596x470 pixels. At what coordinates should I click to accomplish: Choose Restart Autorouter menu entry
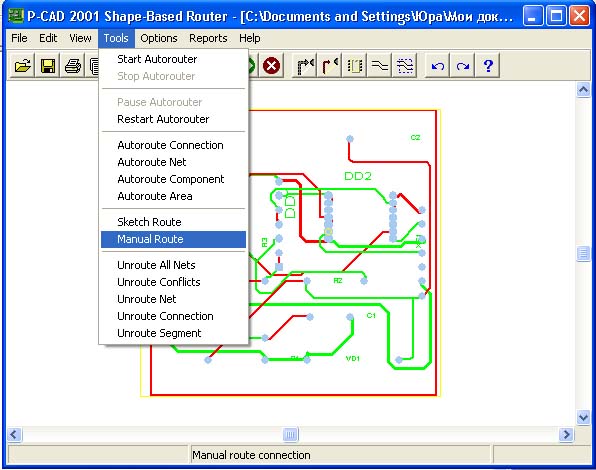tap(173, 119)
